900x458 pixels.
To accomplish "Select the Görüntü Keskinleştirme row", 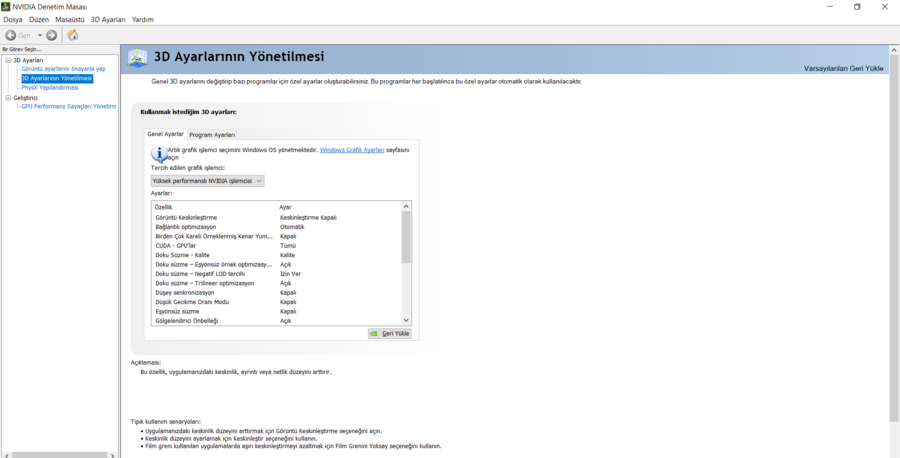I will [x=276, y=218].
